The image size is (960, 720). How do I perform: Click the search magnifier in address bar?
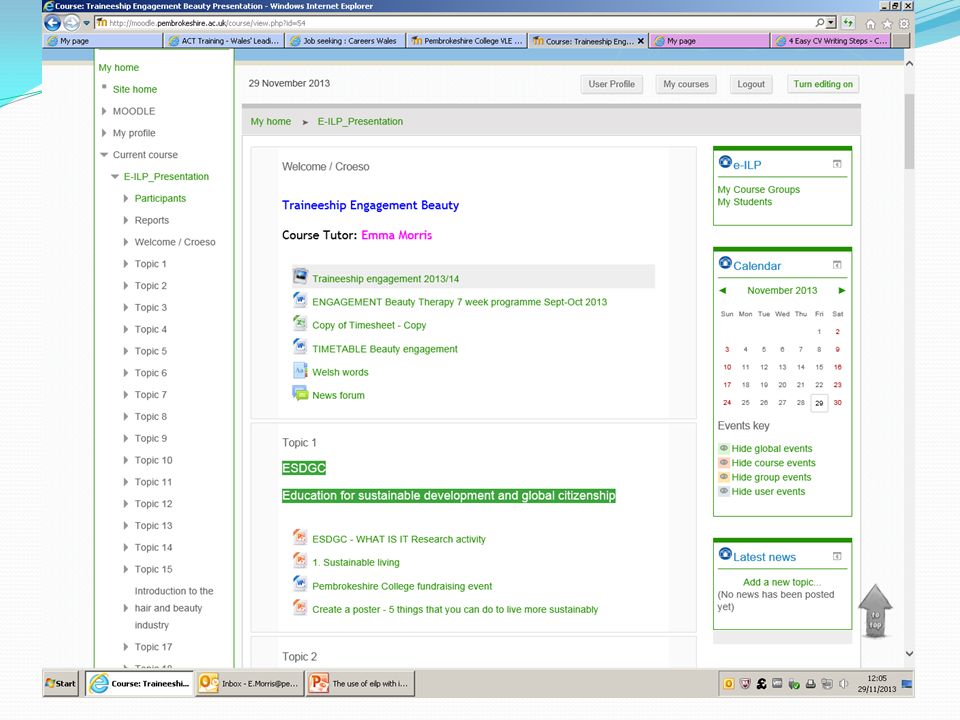820,23
